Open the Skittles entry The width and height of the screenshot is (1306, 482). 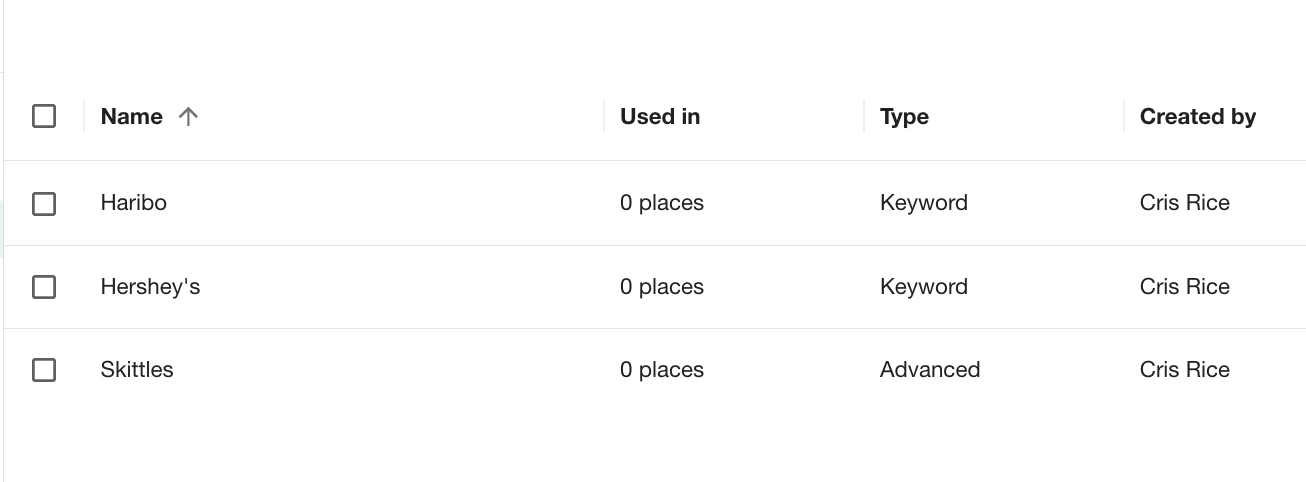point(137,370)
